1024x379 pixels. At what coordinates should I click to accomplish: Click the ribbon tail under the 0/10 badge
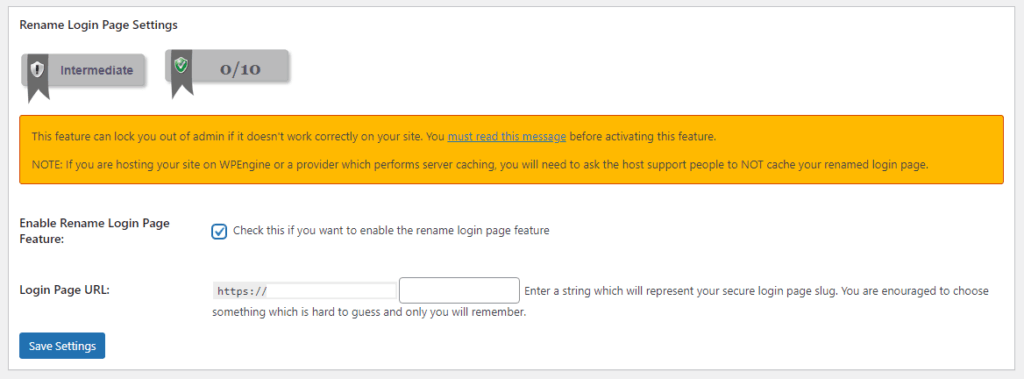182,88
